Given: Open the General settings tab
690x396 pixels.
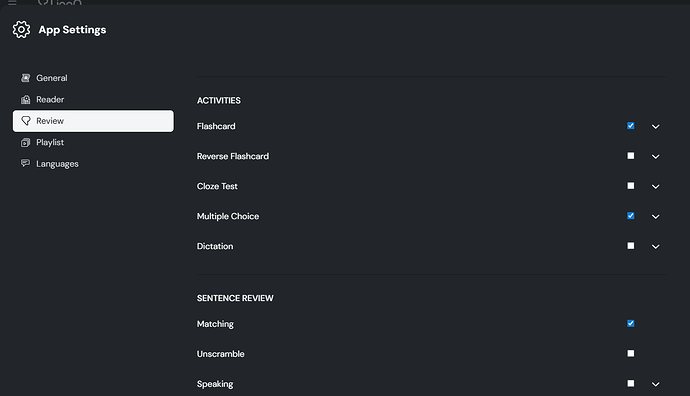Looking at the screenshot, I should point(93,78).
